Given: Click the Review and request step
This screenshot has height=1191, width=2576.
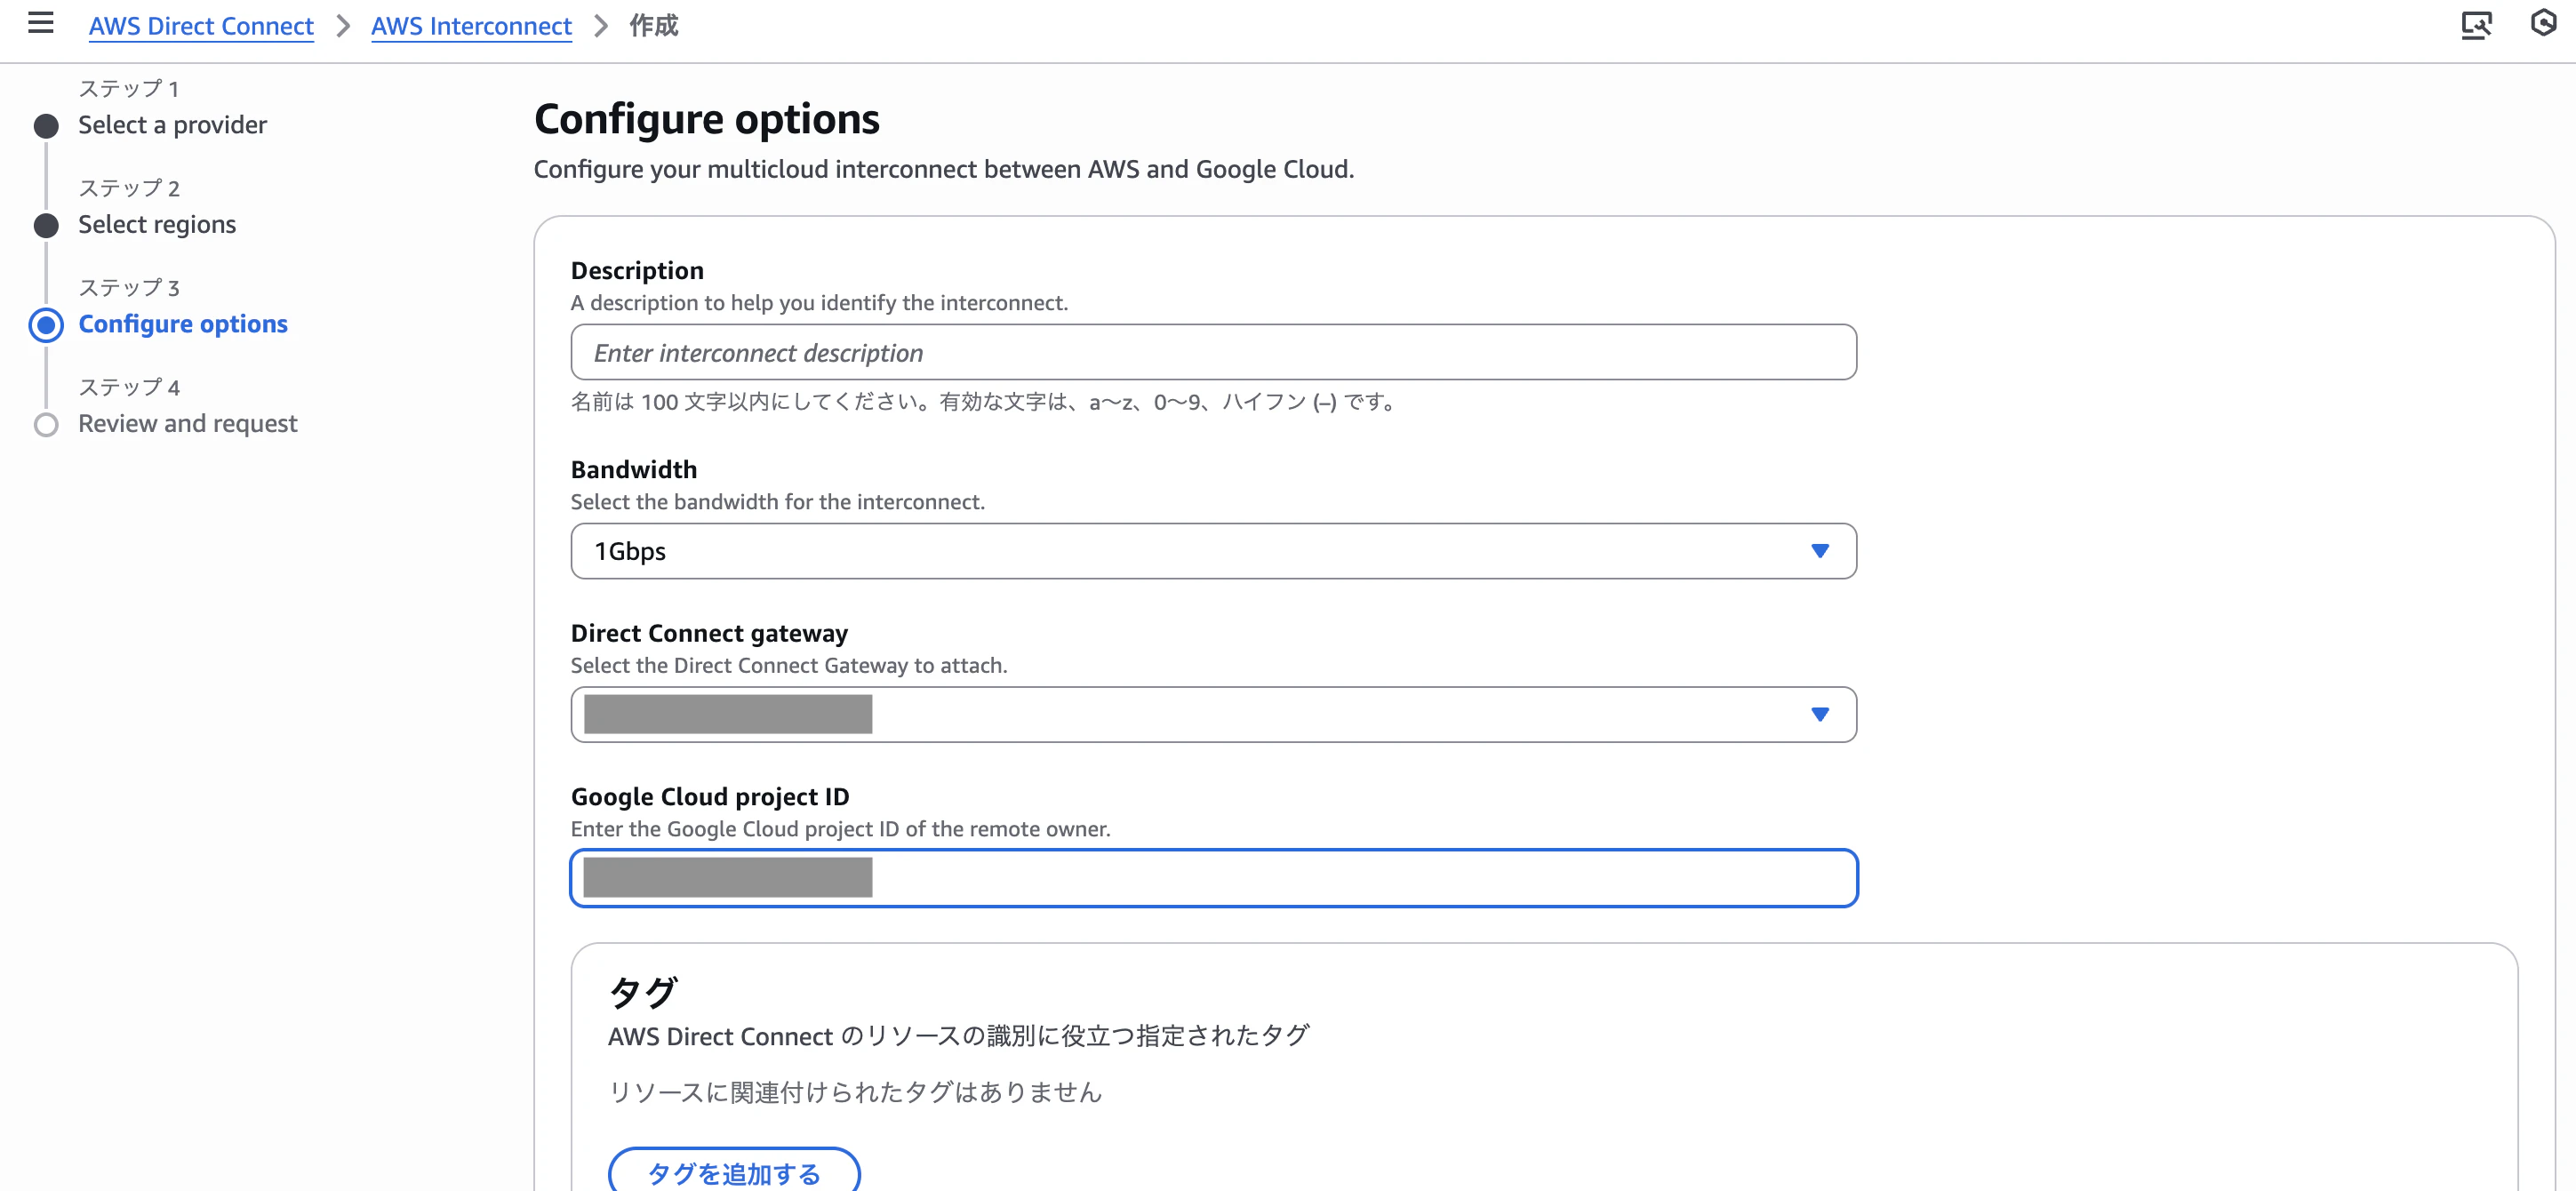Looking at the screenshot, I should [188, 424].
